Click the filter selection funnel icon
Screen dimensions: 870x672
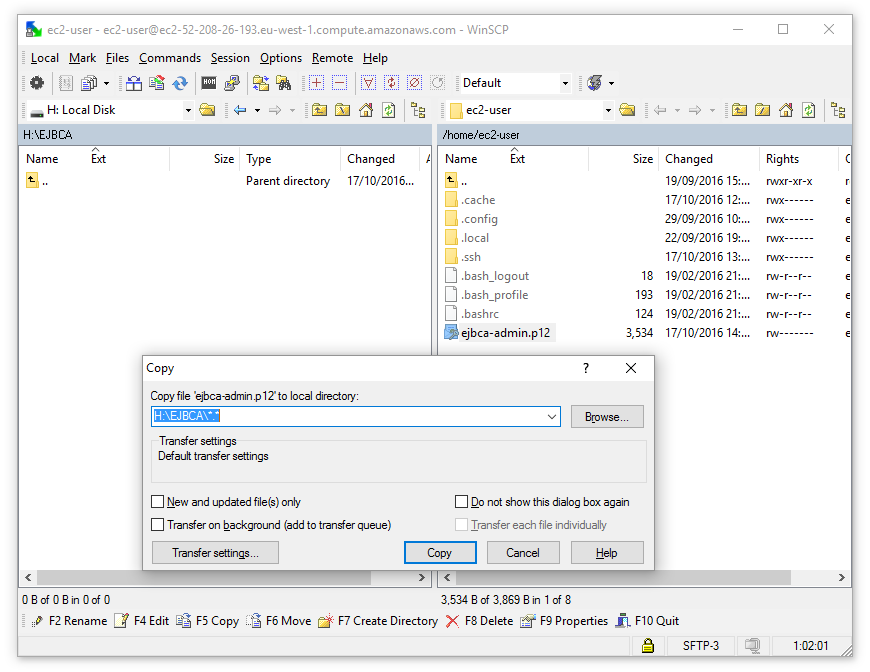pos(368,83)
